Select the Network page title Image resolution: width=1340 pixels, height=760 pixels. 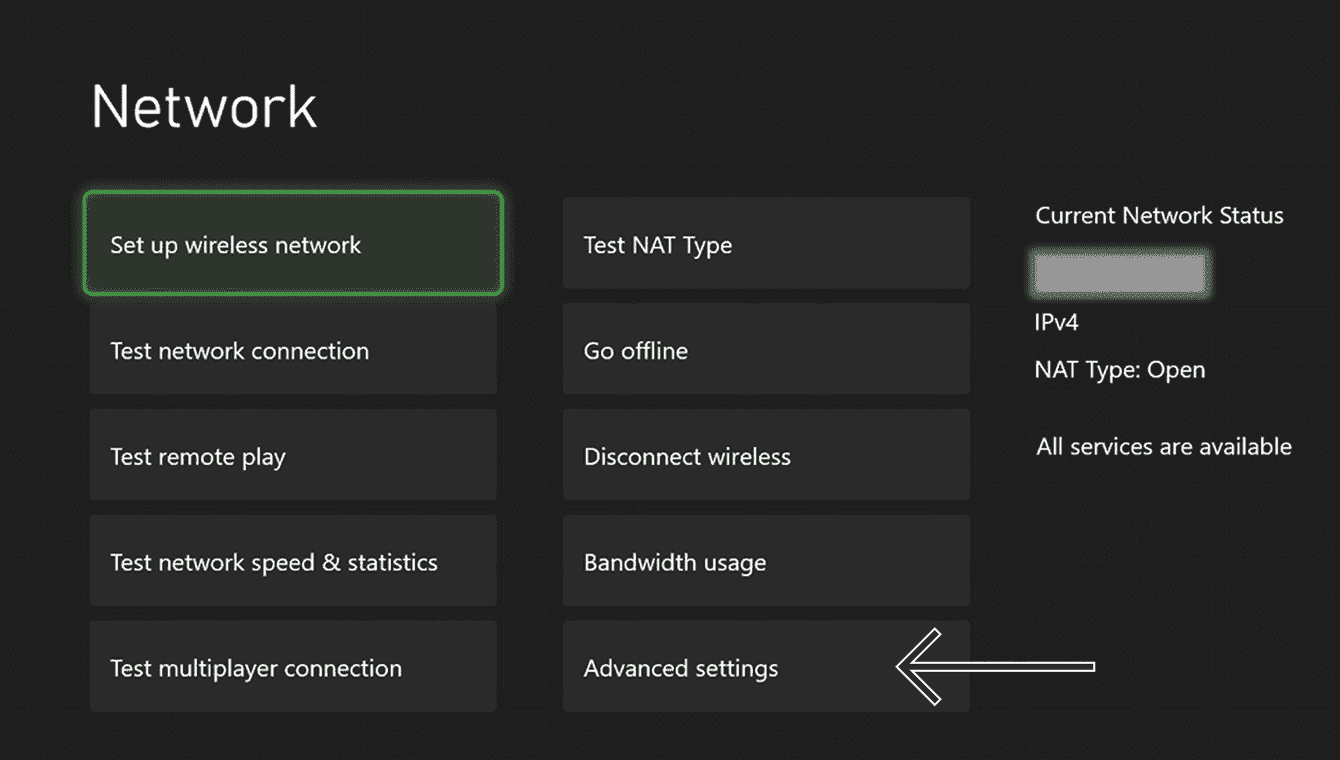203,105
